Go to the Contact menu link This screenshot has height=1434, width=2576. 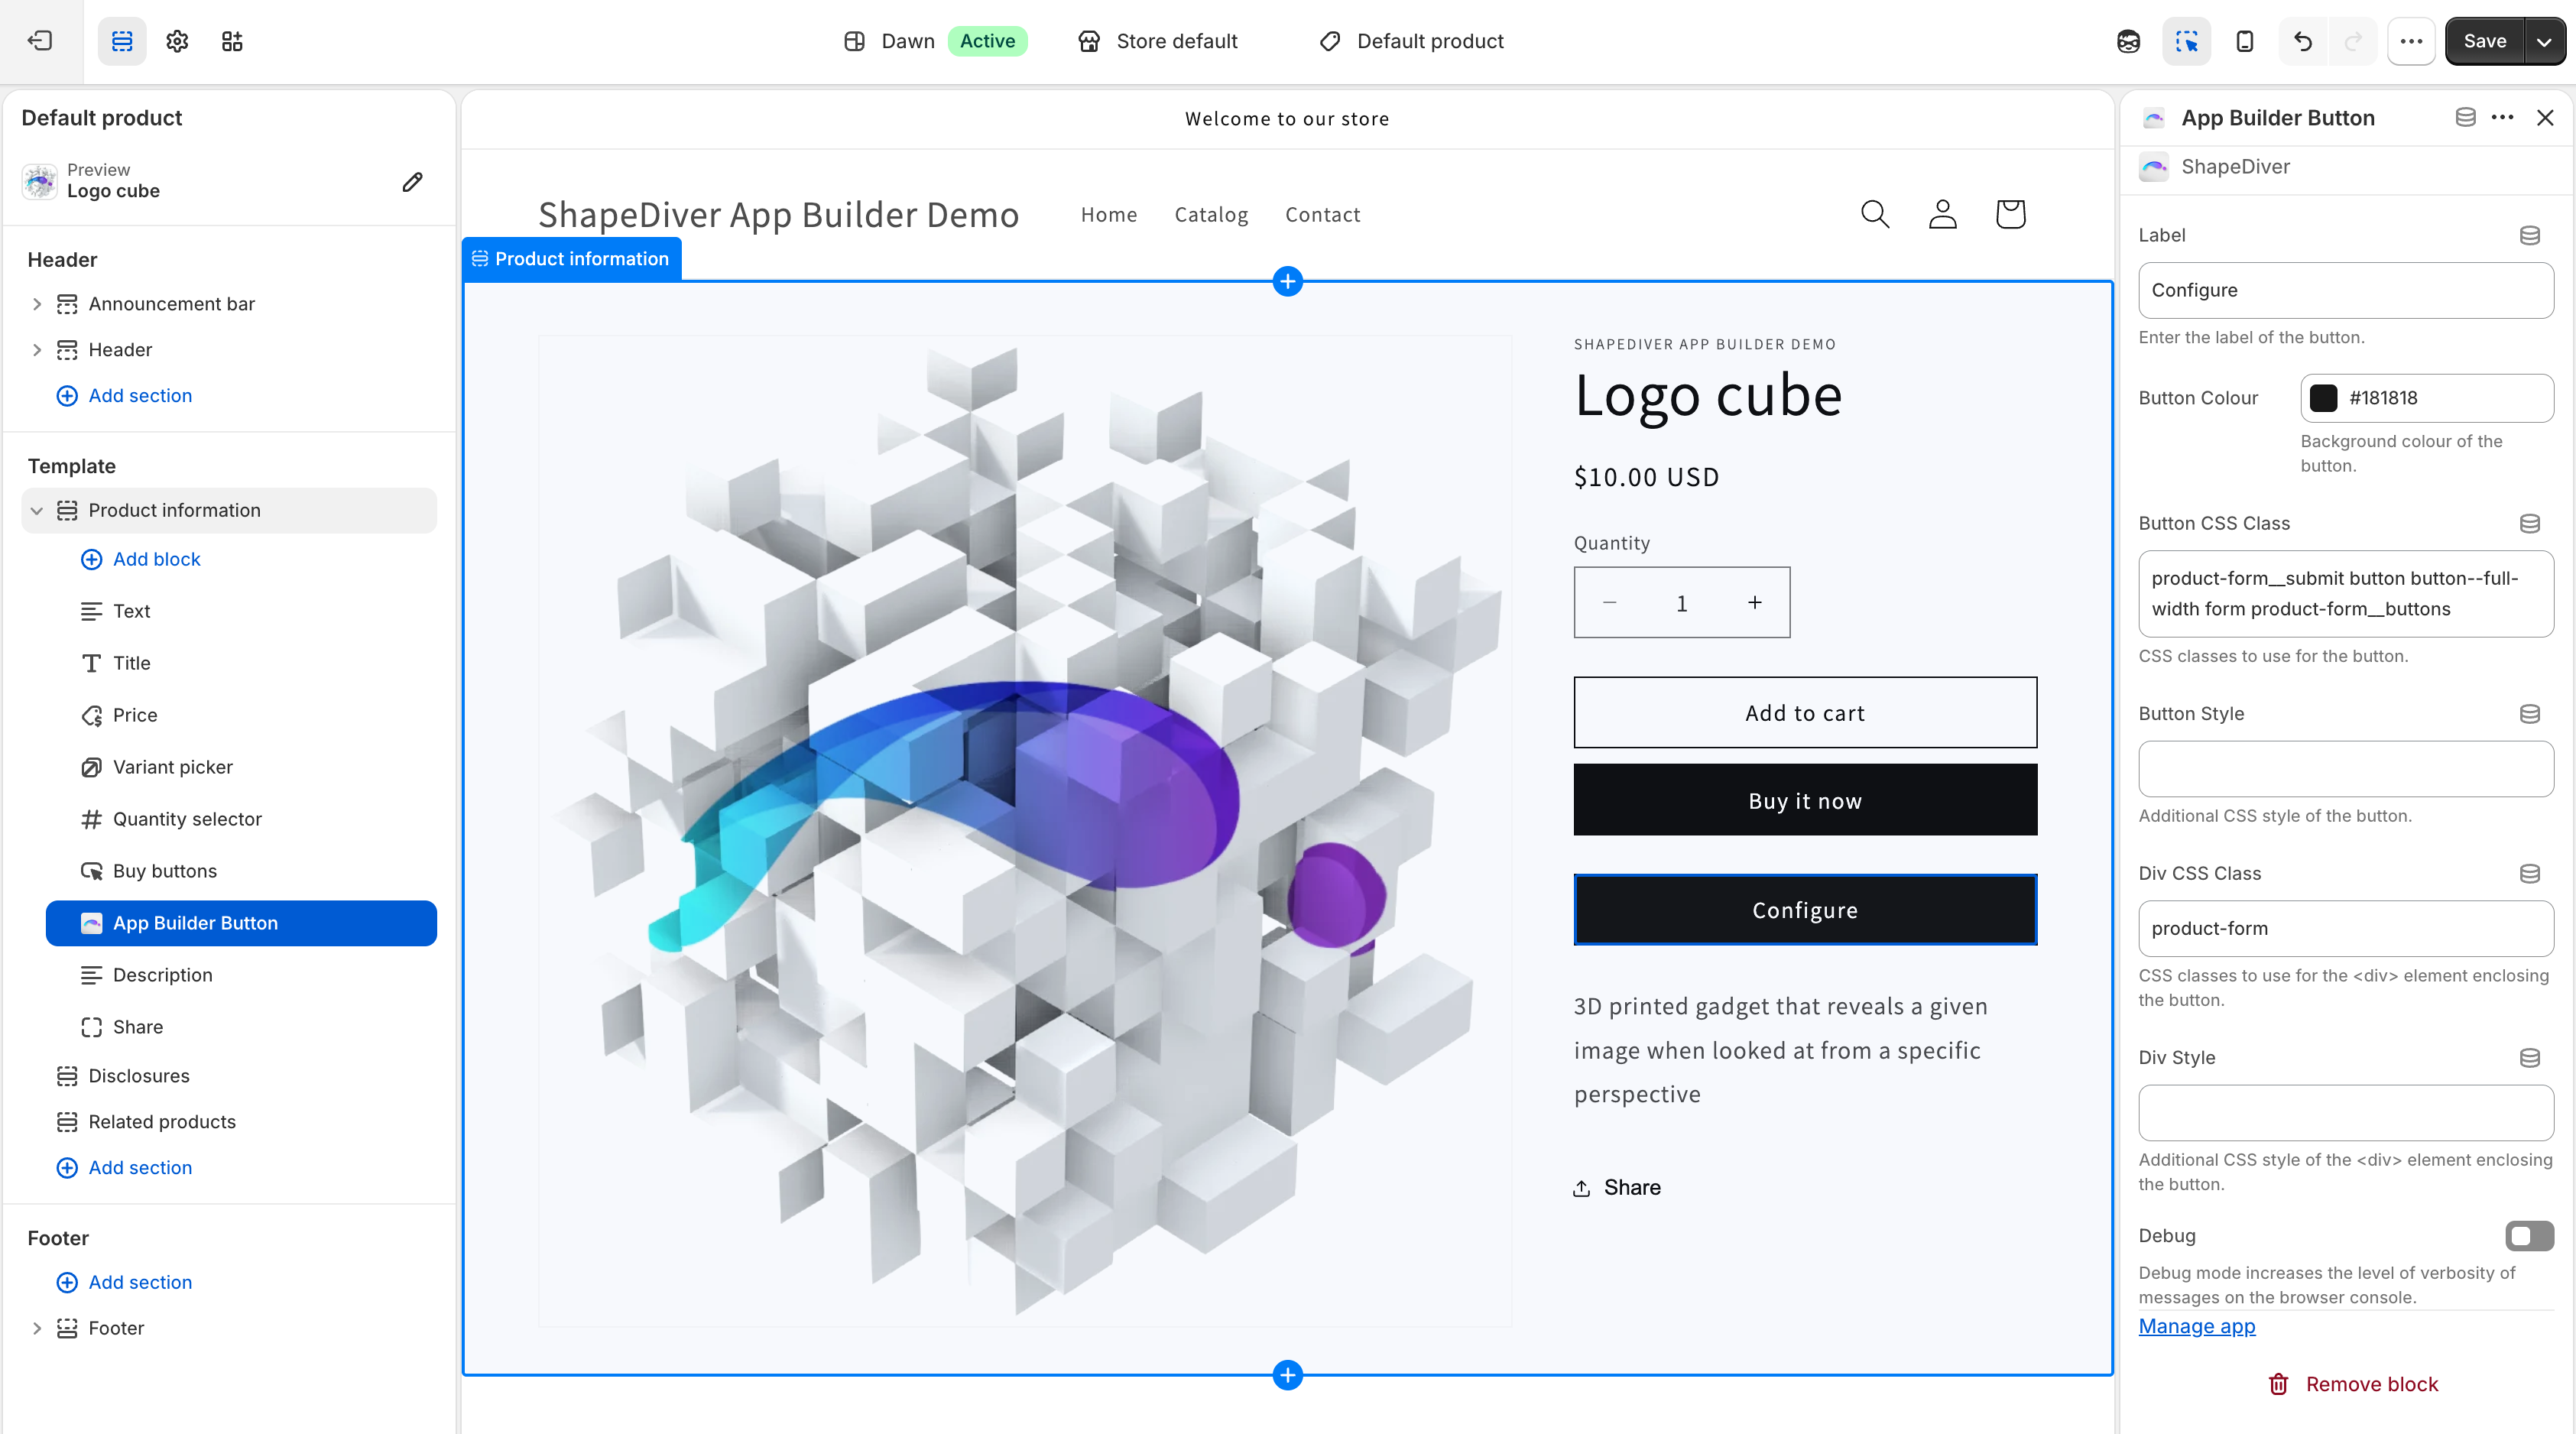tap(1323, 215)
